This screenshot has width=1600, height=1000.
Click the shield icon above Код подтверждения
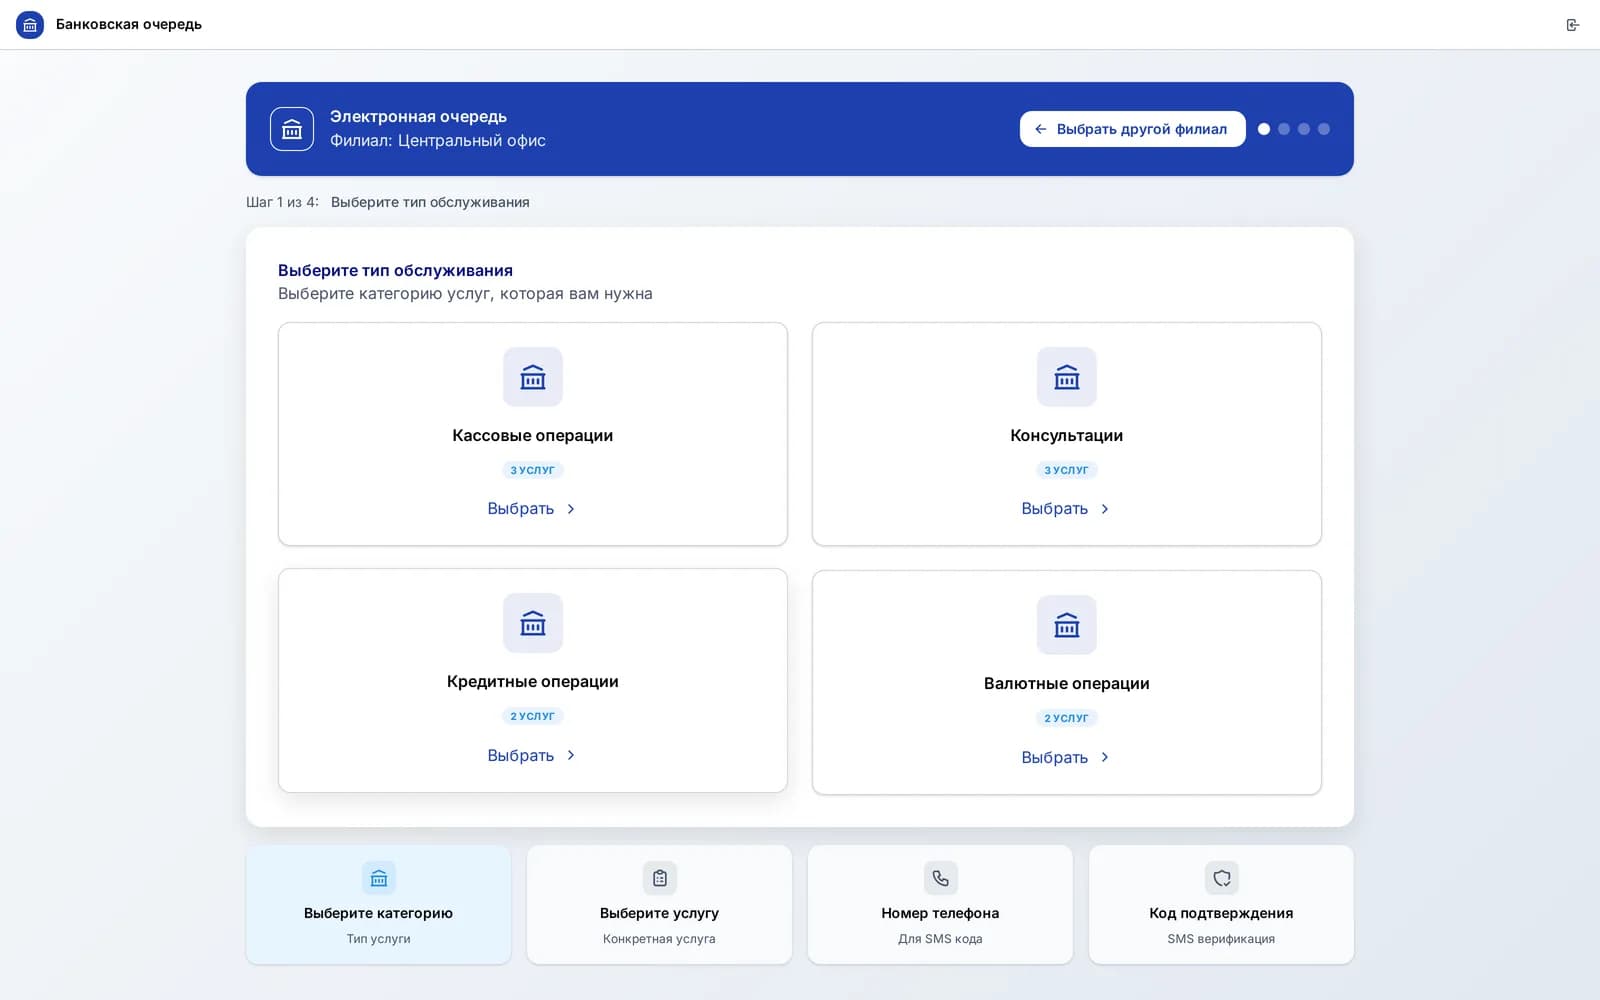pos(1221,878)
